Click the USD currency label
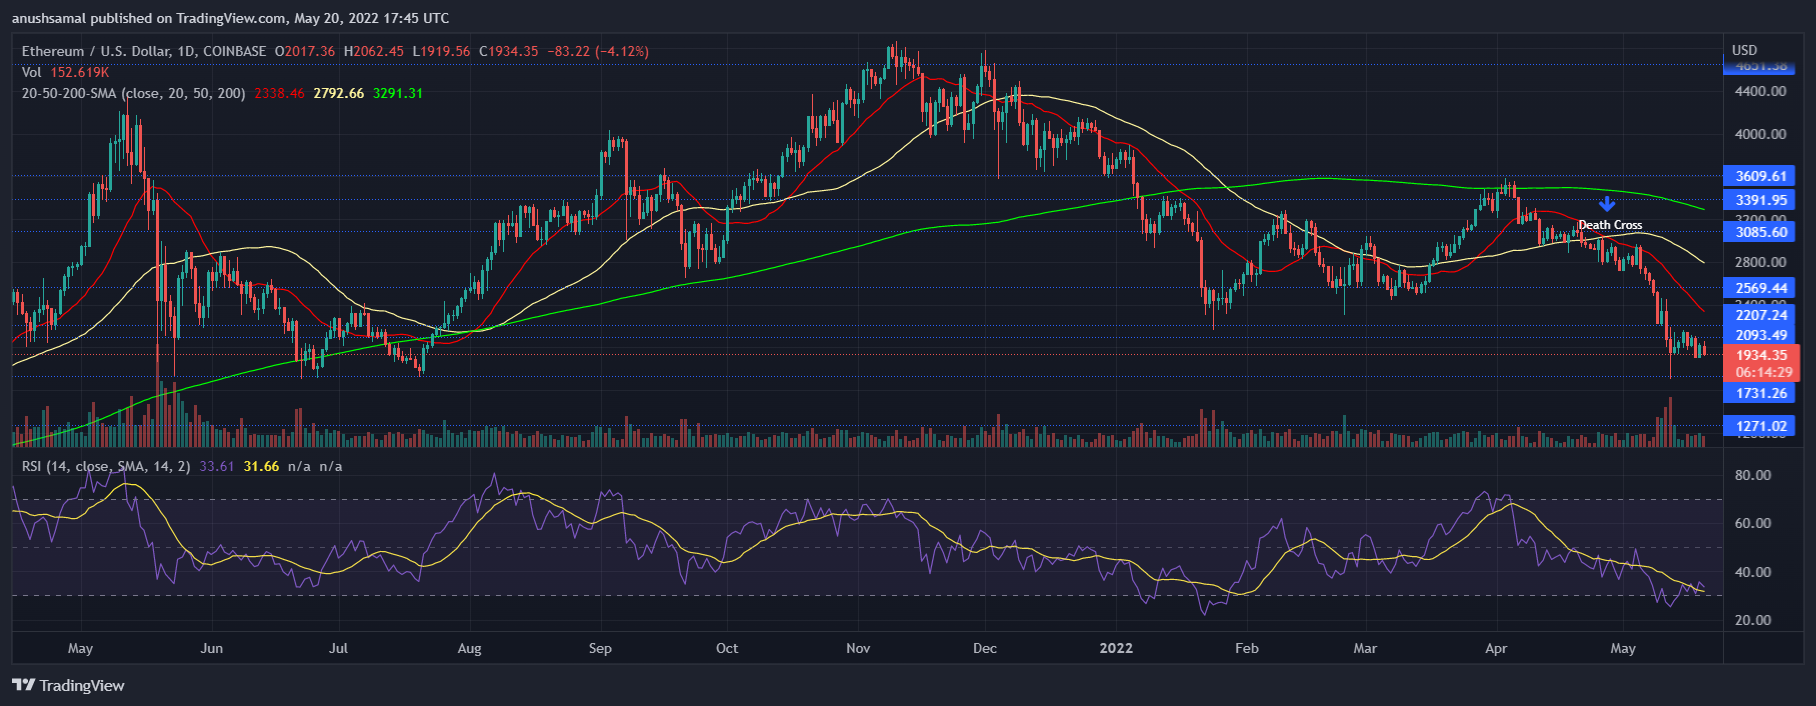This screenshot has height=706, width=1816. point(1744,50)
